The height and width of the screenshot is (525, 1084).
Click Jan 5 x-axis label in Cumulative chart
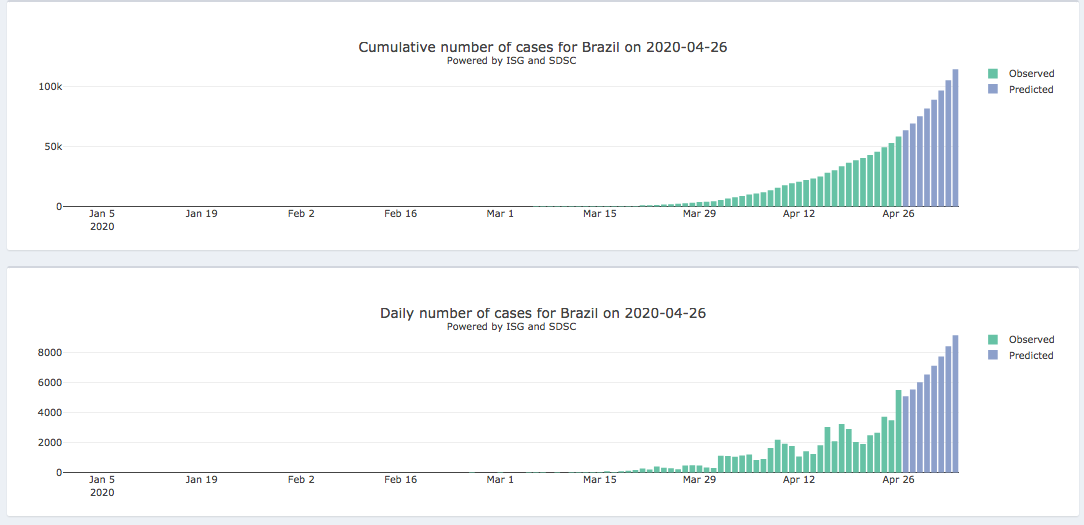click(102, 214)
